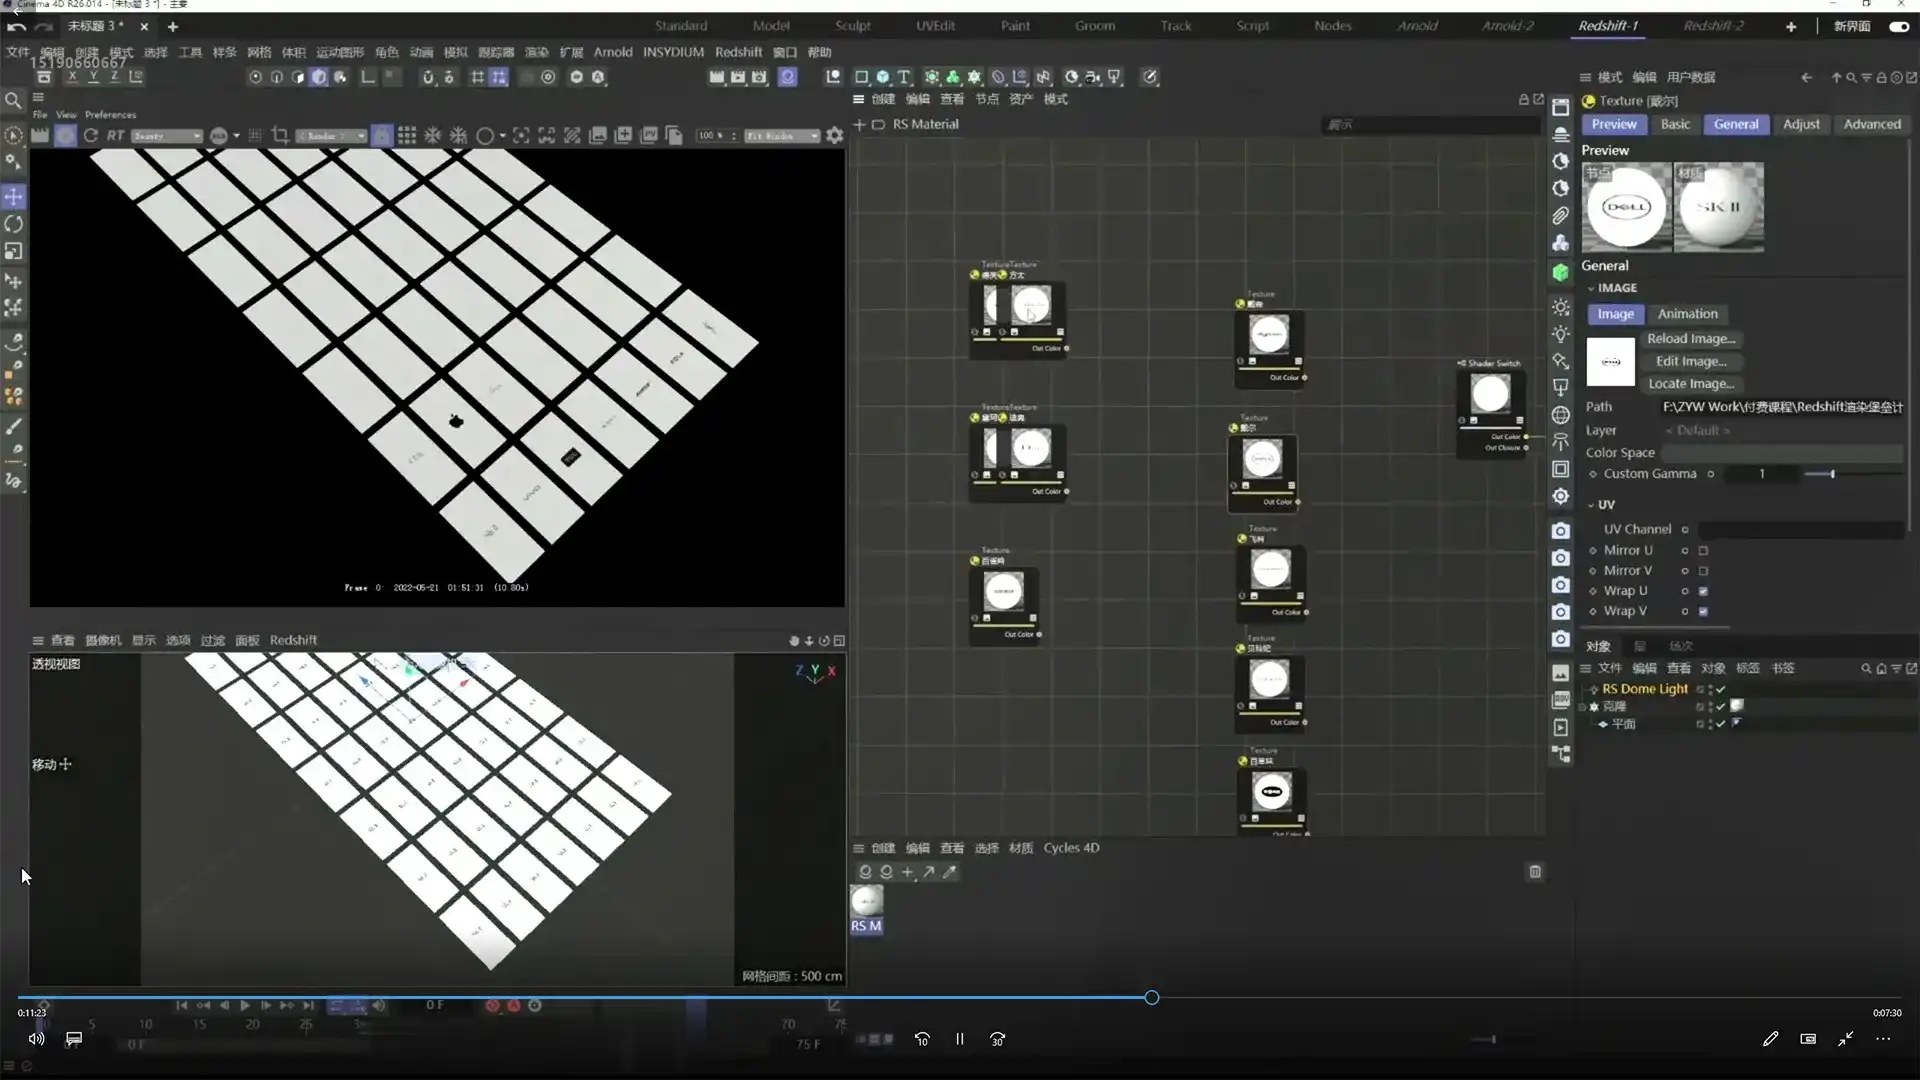This screenshot has height=1080, width=1920.
Task: Select the Move tool in the left toolbar
Action: pos(13,196)
